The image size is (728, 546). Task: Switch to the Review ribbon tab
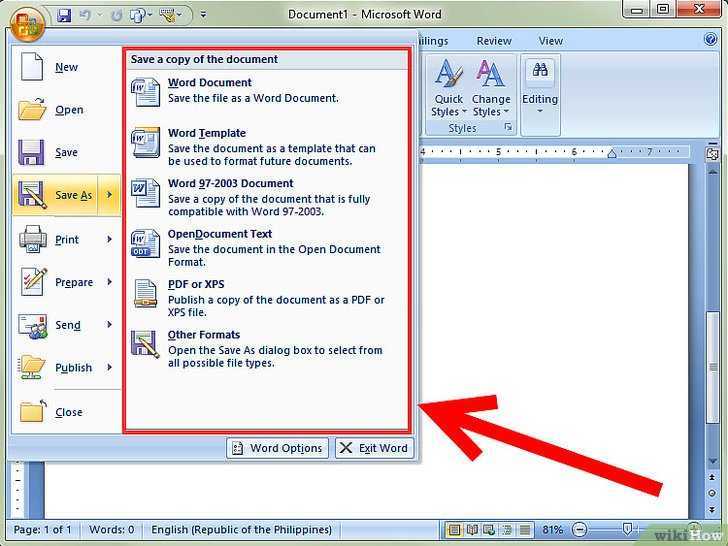(x=494, y=41)
